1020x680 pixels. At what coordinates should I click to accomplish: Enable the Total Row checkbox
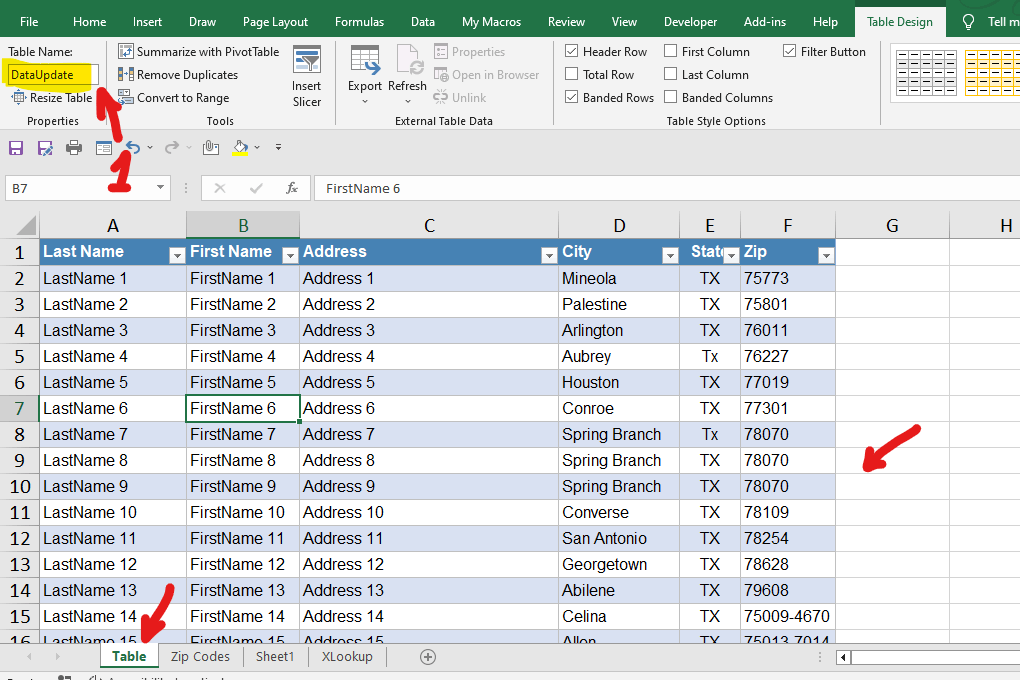572,74
